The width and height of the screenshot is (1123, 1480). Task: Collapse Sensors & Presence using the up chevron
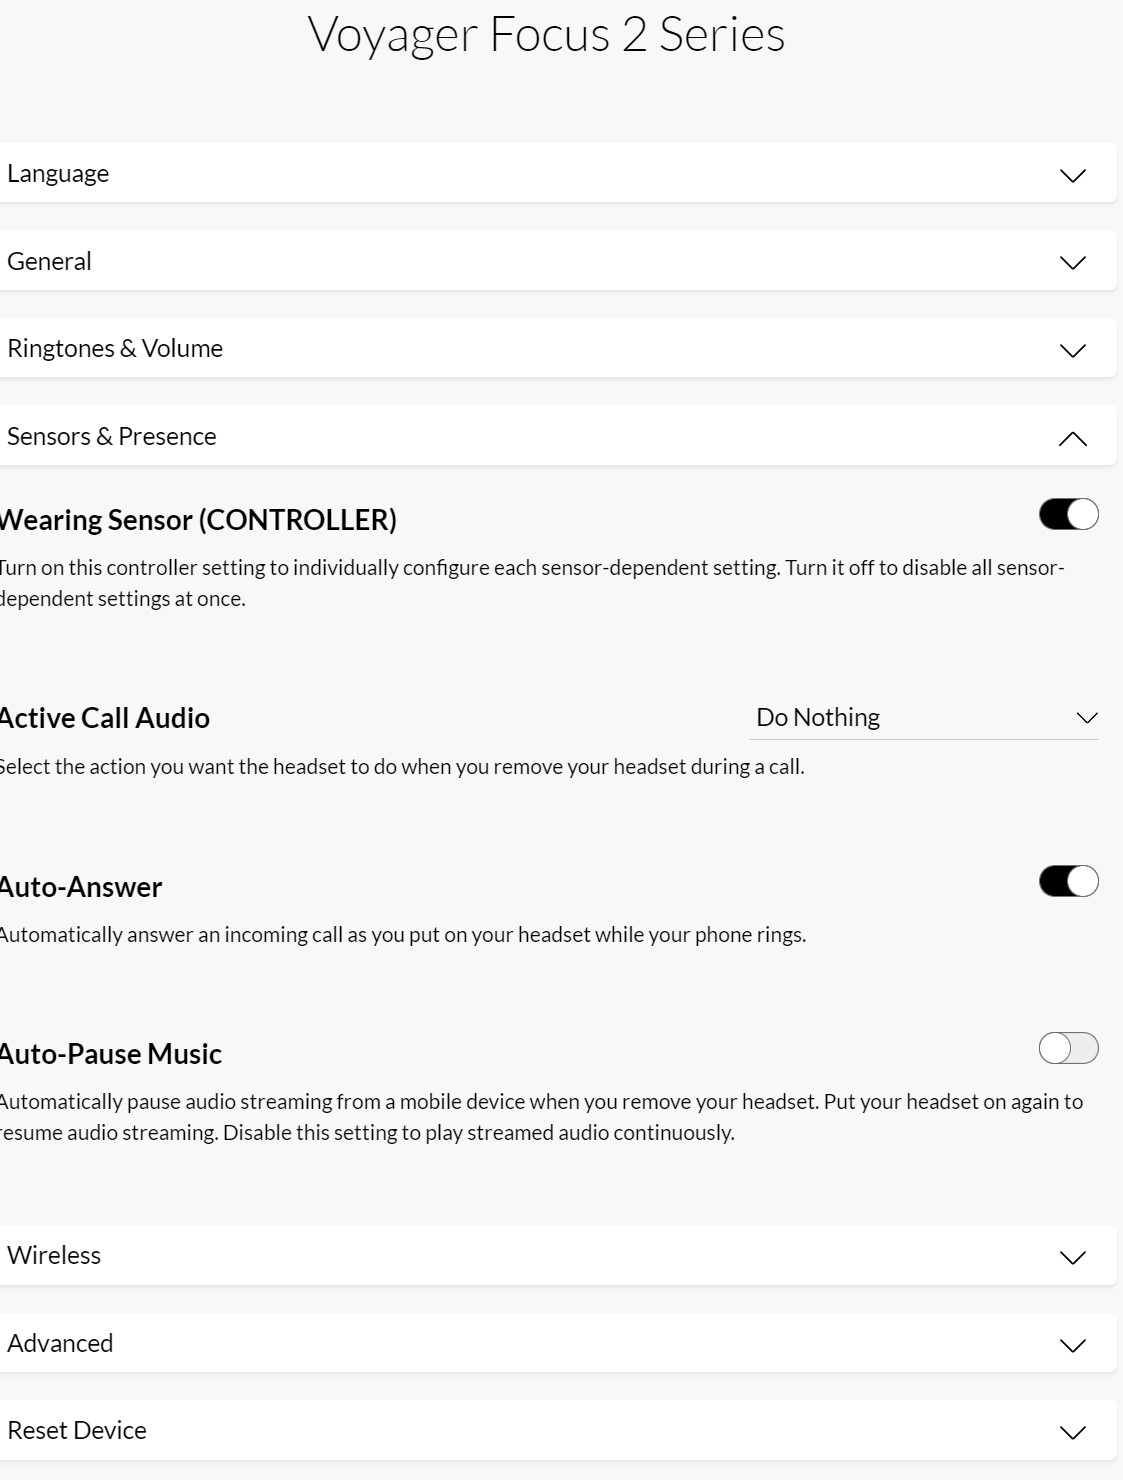click(1072, 438)
